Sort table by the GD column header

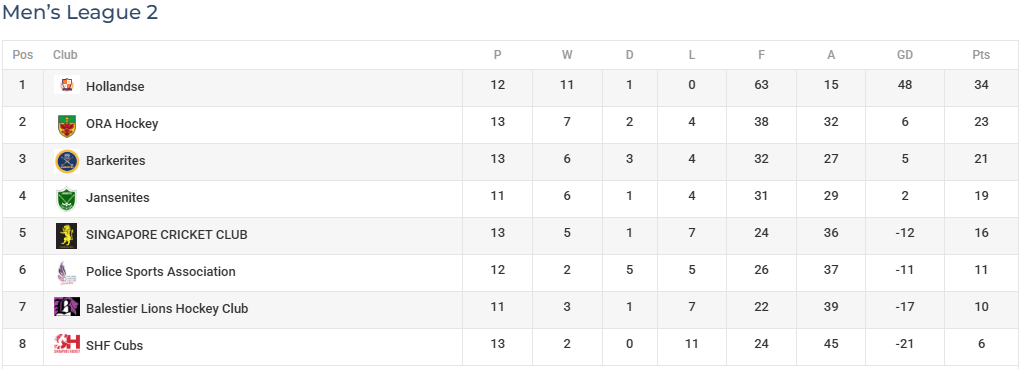pos(904,55)
